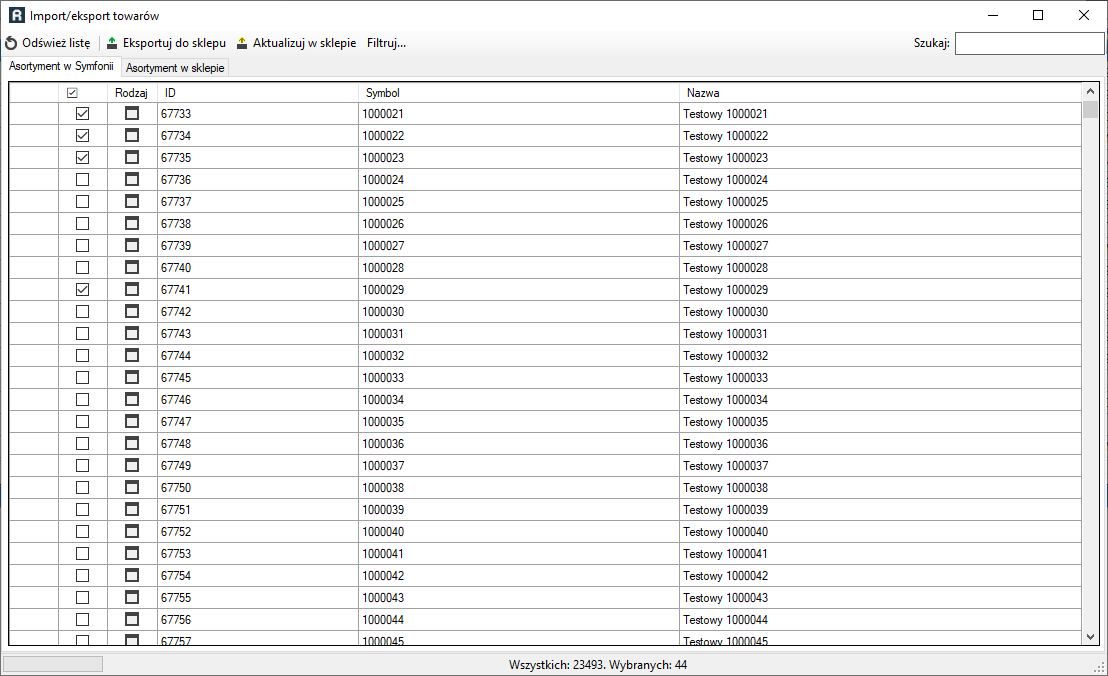
Task: Click ID cell 67755
Action: (x=258, y=598)
